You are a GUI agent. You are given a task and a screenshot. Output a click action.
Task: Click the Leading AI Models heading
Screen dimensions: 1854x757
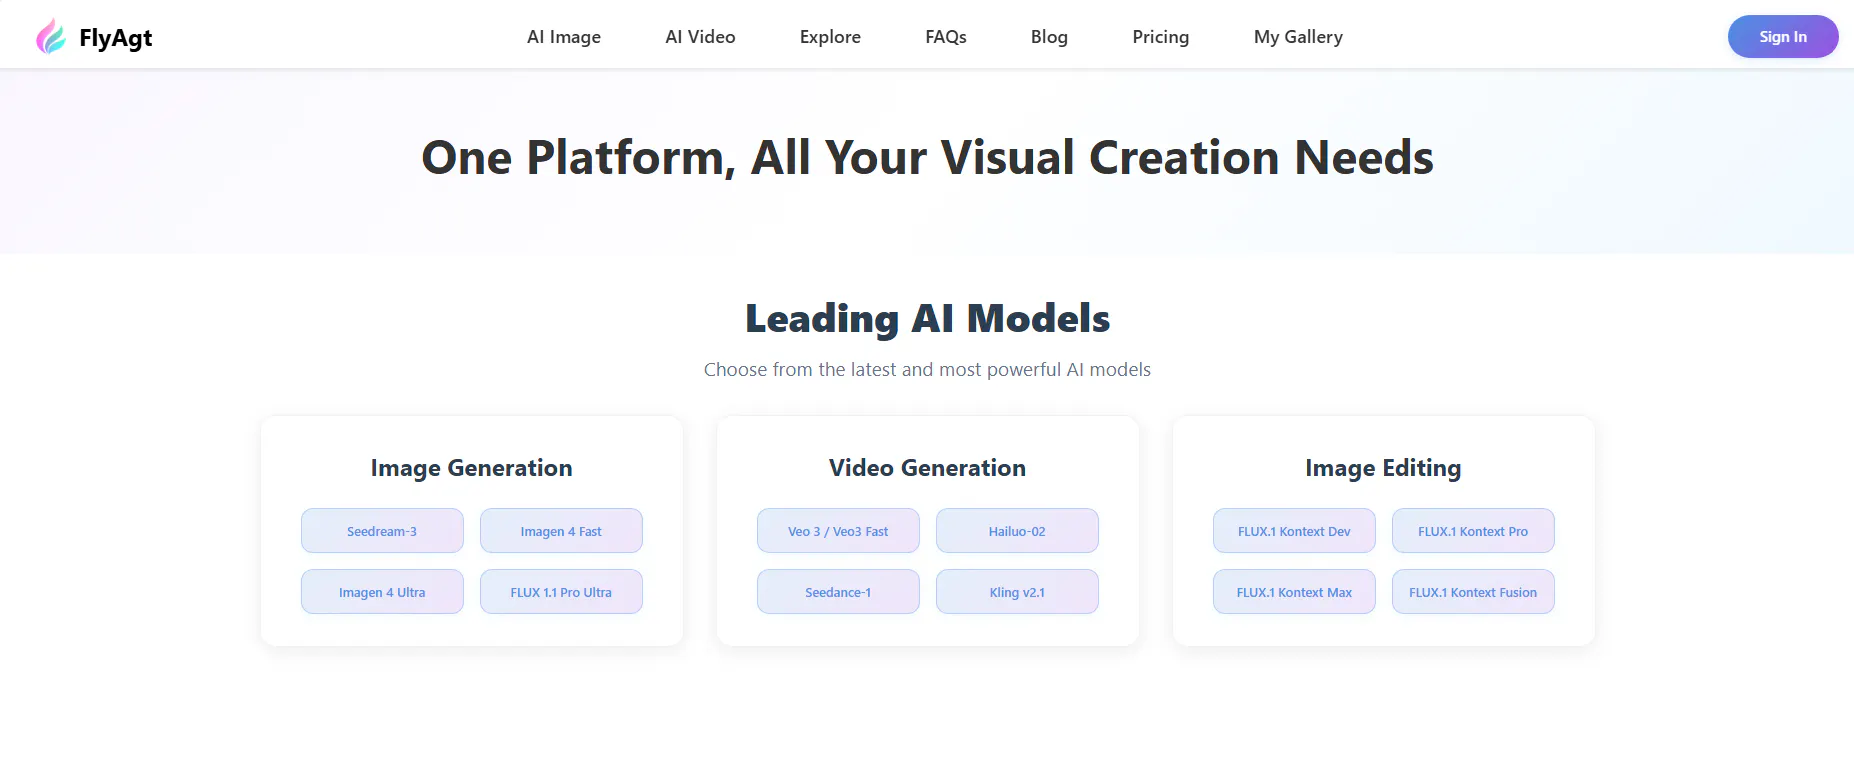pyautogui.click(x=927, y=319)
